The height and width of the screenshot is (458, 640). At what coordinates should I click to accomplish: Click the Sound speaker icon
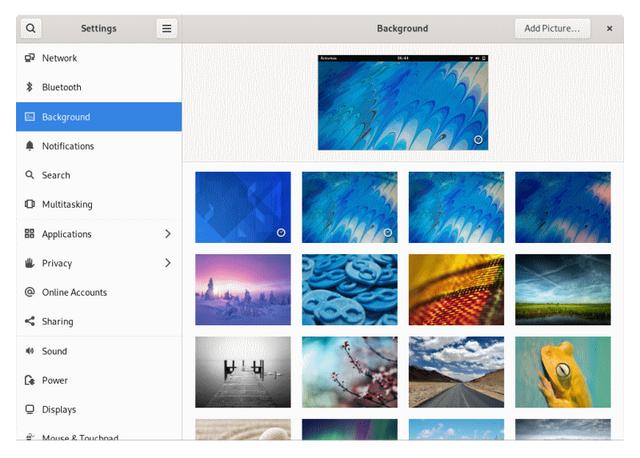tap(29, 351)
